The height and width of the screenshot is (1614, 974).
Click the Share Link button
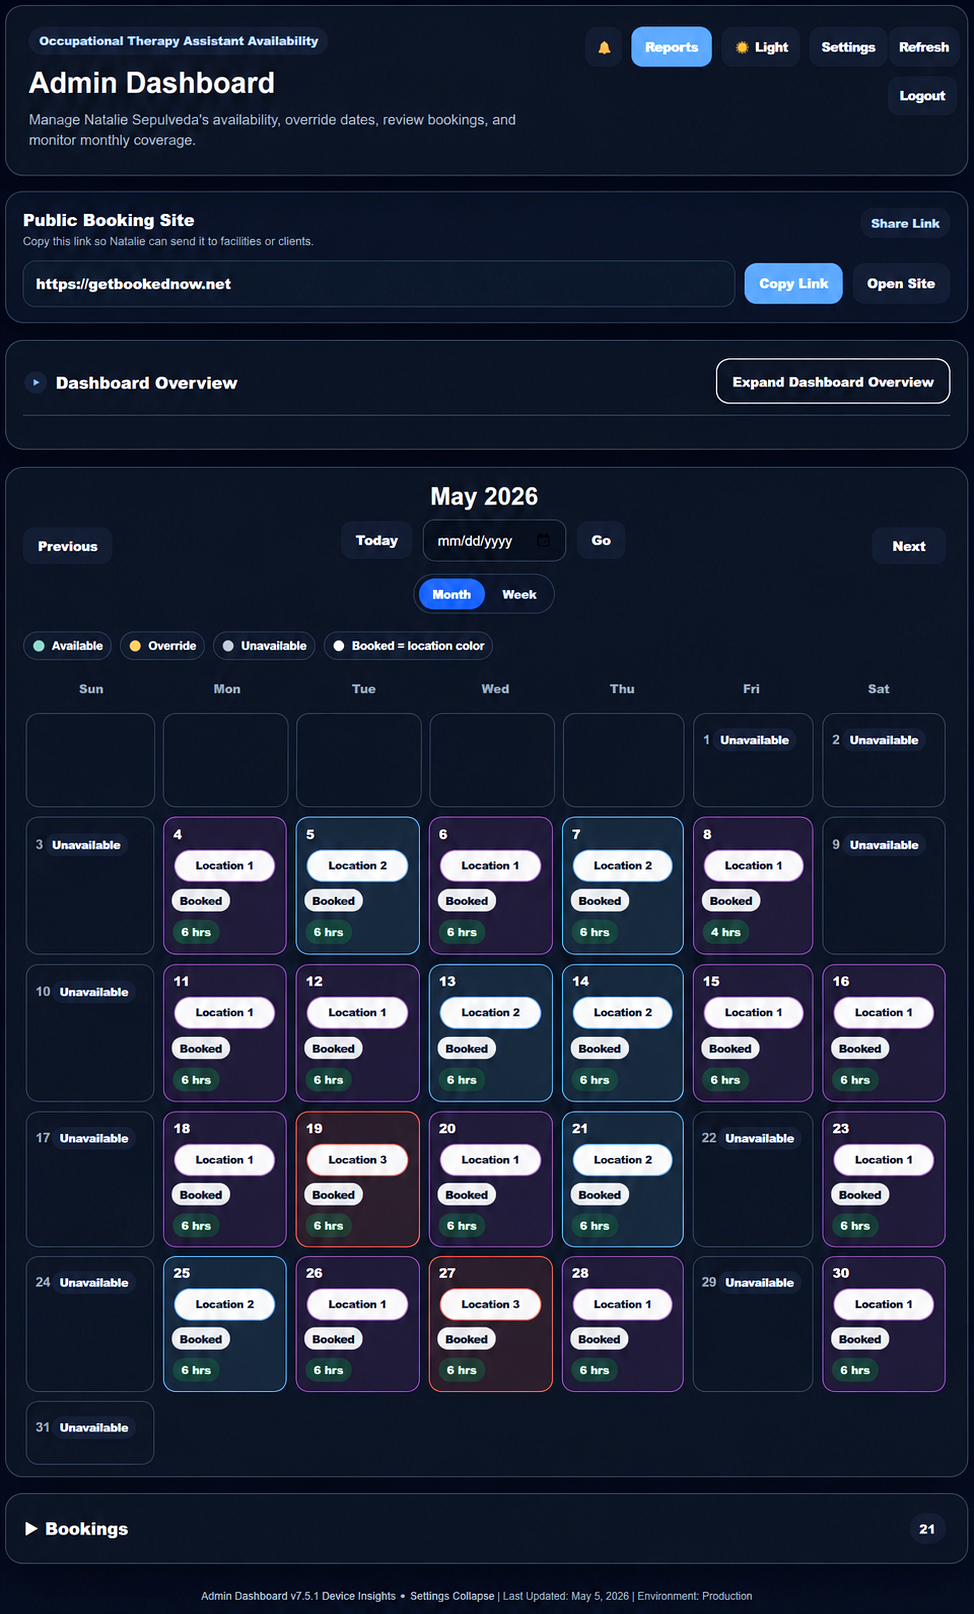click(x=905, y=223)
